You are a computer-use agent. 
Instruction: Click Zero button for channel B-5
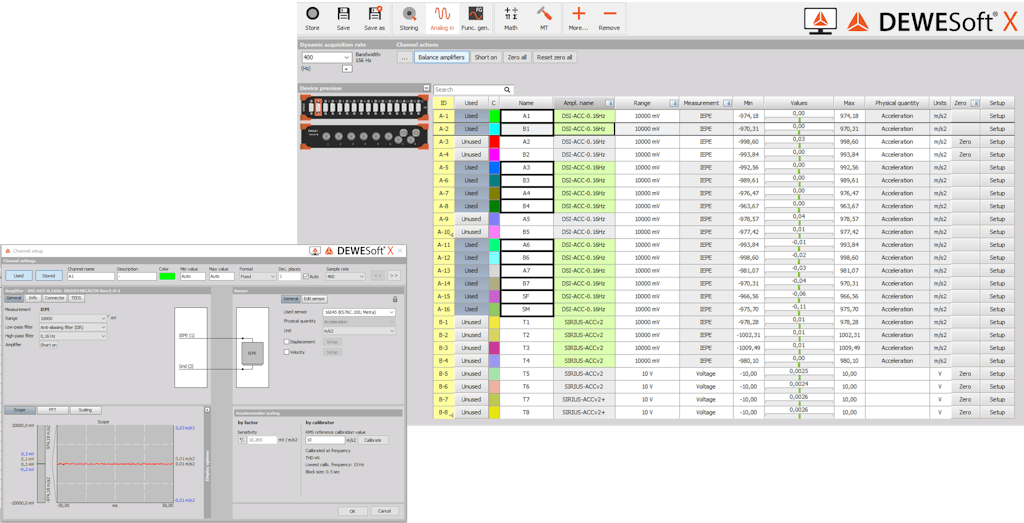tap(965, 373)
